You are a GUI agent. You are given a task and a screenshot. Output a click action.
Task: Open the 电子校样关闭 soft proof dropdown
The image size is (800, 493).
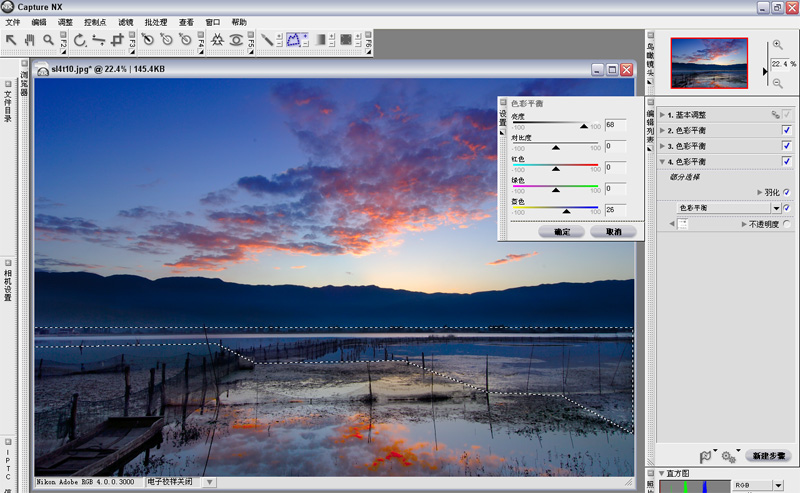tap(210, 482)
